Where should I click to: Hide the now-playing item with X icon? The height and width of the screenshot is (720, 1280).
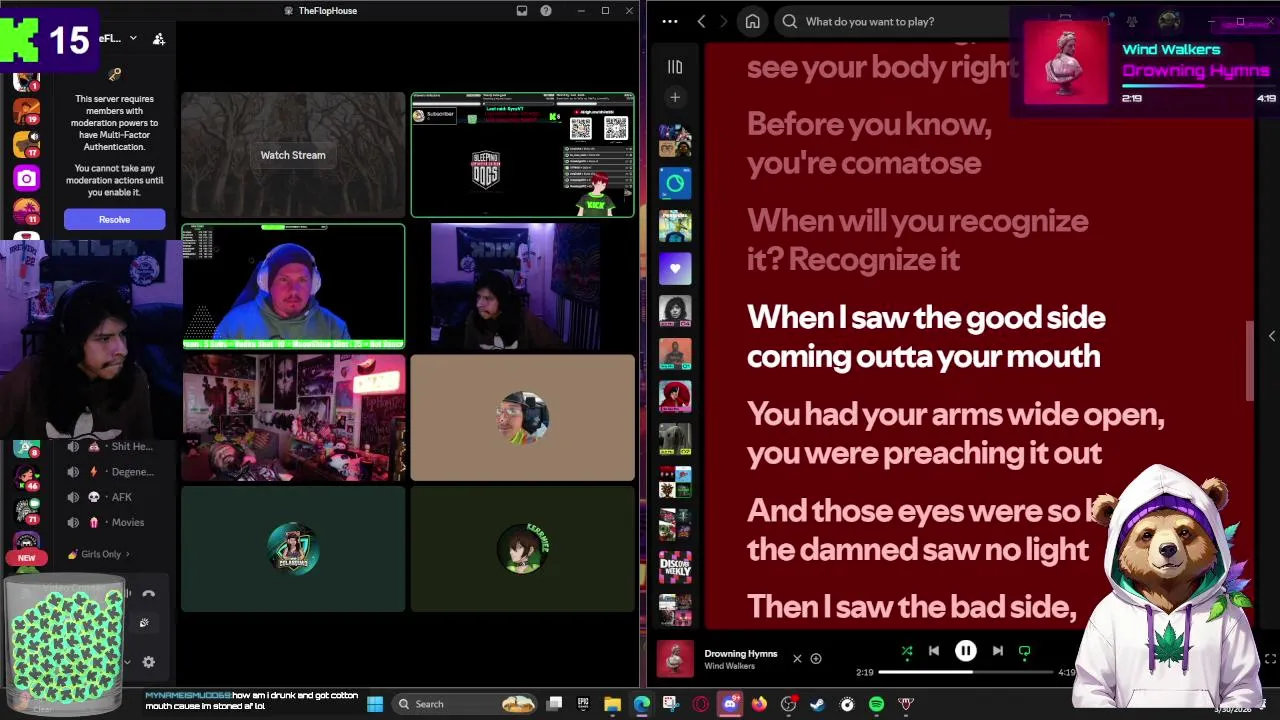[797, 659]
